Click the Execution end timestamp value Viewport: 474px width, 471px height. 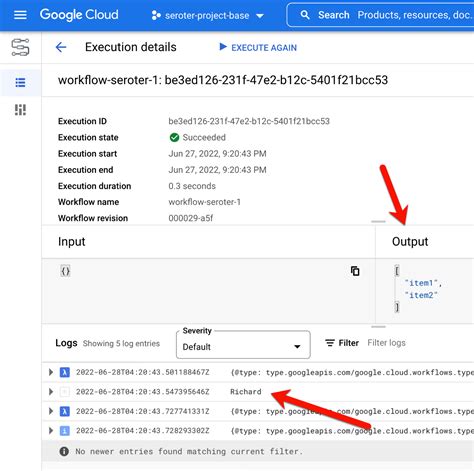point(217,170)
